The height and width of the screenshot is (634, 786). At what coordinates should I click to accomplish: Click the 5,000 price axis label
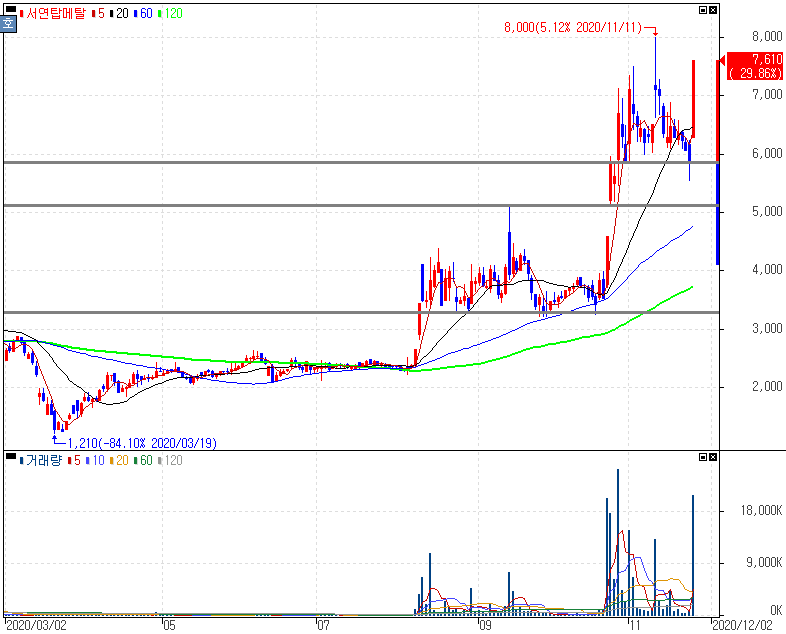coord(767,211)
